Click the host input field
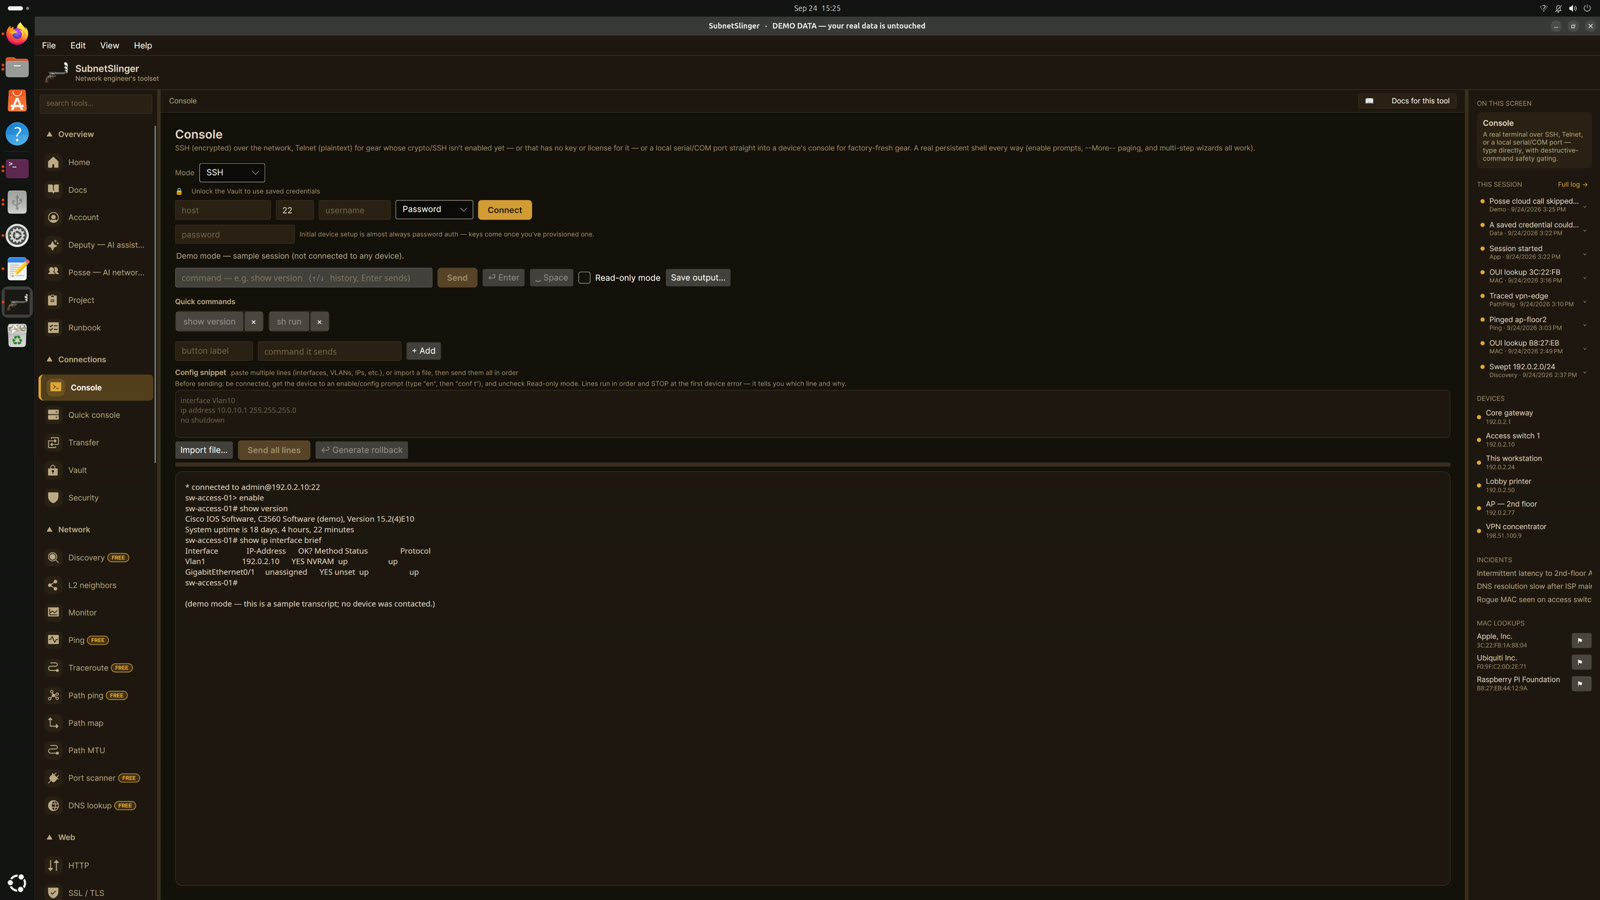 tap(223, 210)
